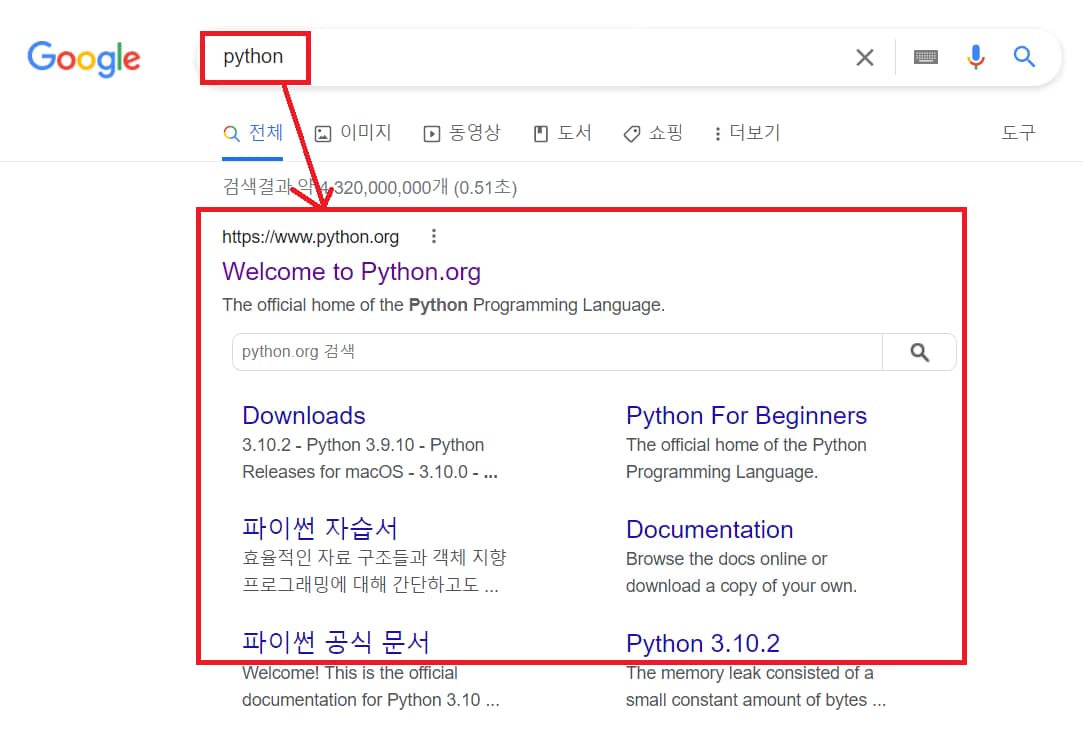
Task: Open result options via three-dot icon near python.org
Action: tap(433, 234)
